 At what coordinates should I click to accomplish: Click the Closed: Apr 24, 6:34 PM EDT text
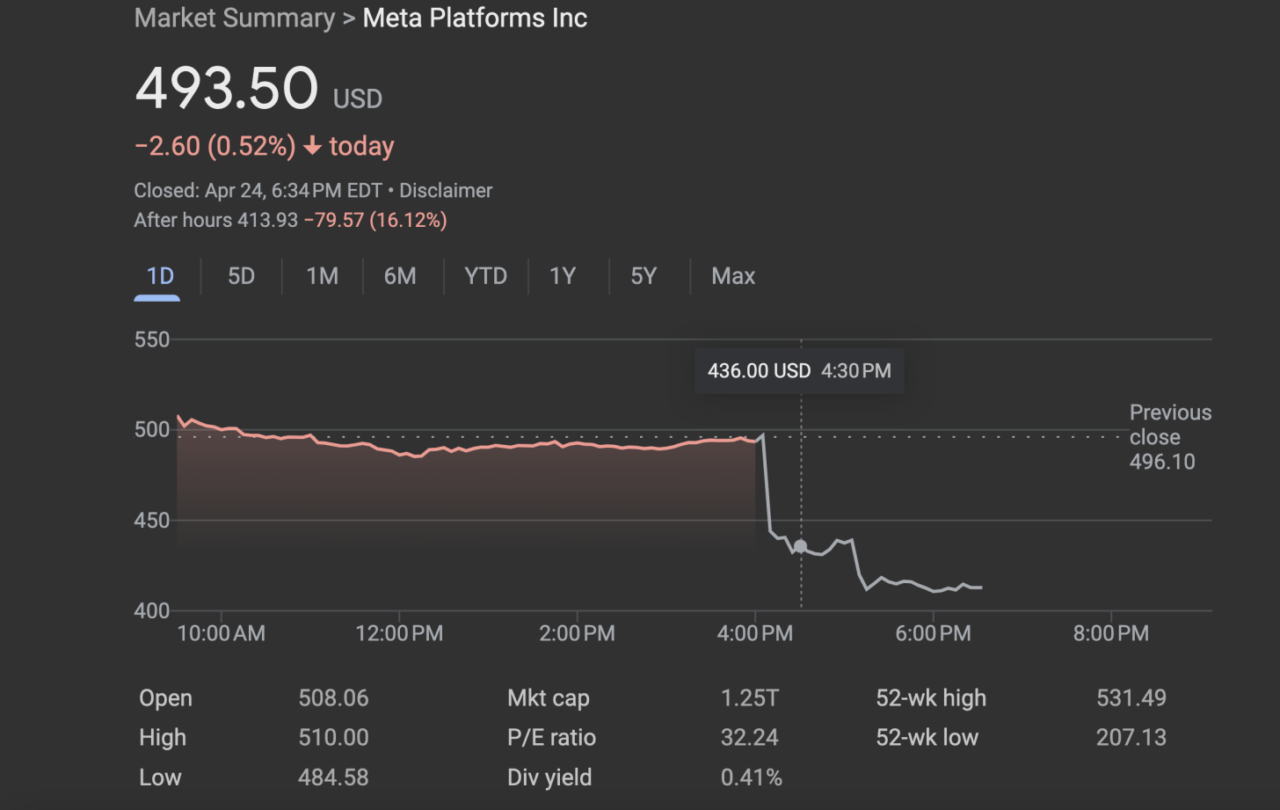pyautogui.click(x=258, y=190)
